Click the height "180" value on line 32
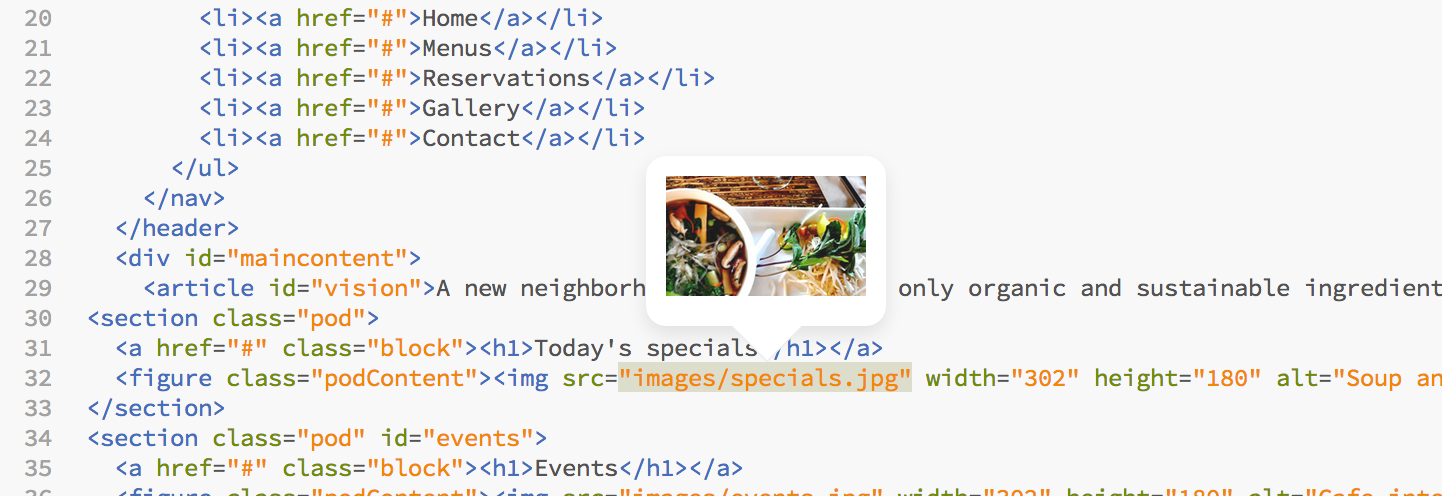 (x=1219, y=378)
